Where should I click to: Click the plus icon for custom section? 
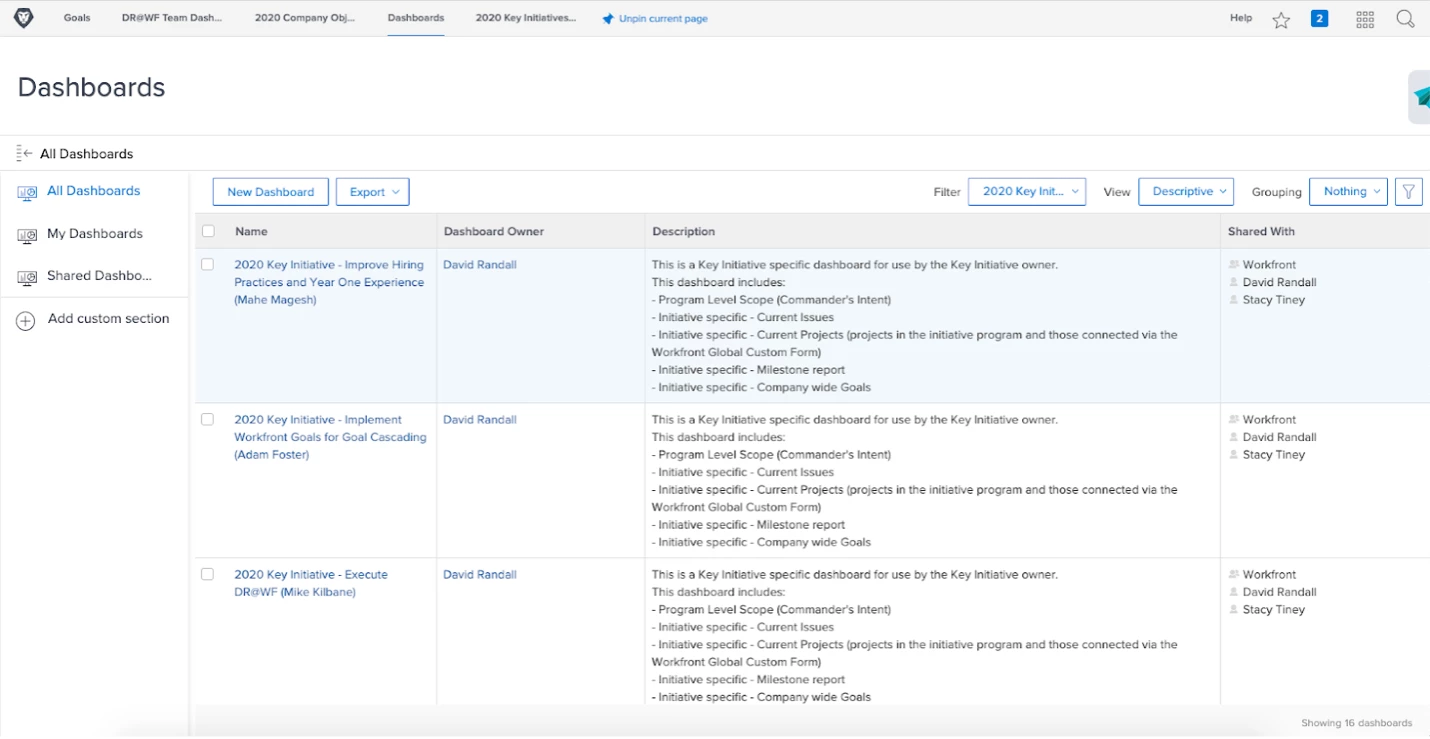coord(26,320)
